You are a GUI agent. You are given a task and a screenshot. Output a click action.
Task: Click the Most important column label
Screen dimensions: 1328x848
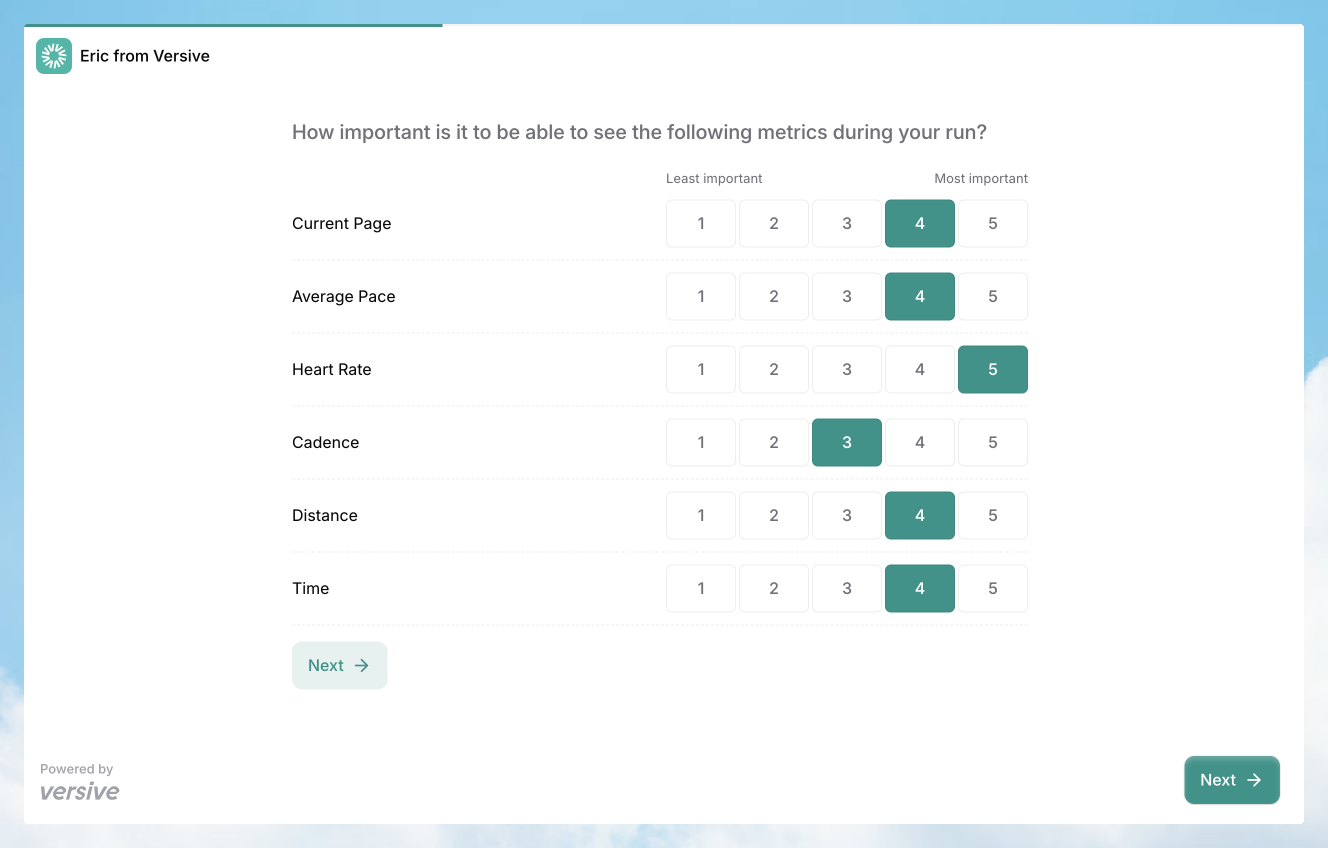point(981,178)
